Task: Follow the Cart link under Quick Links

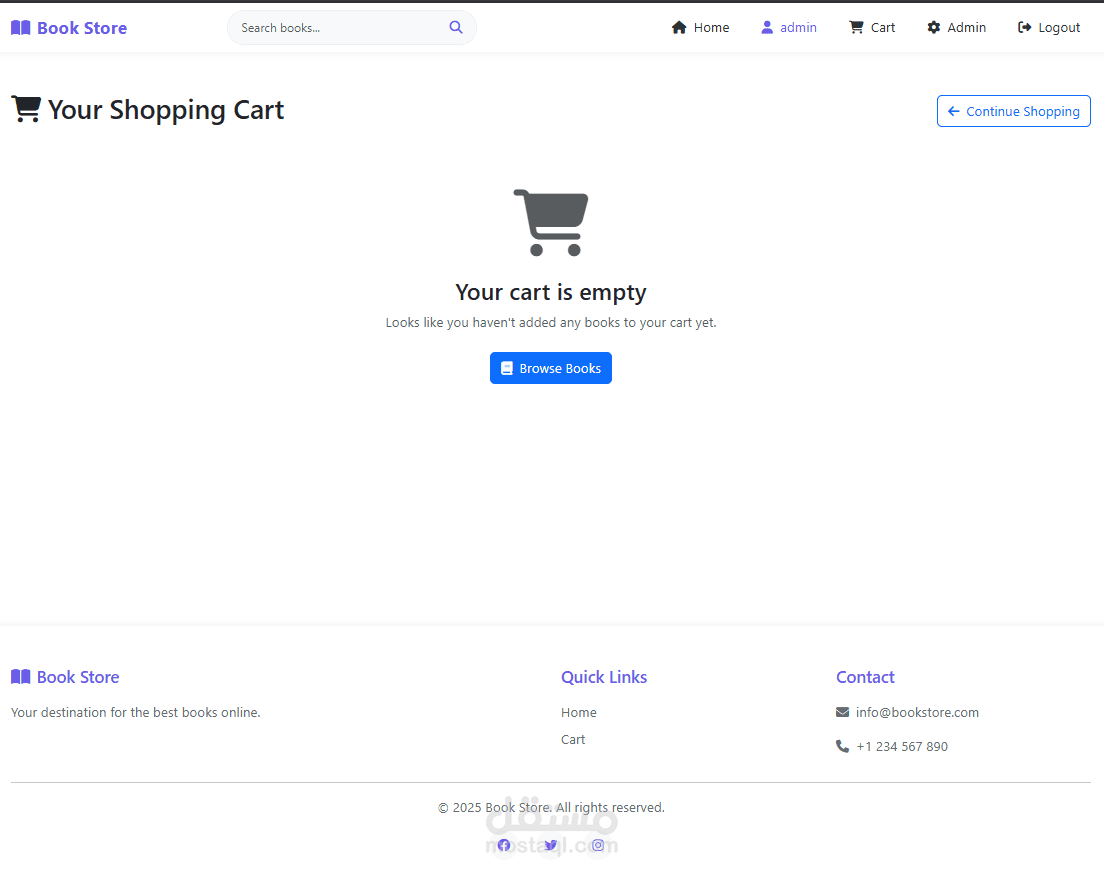Action: click(573, 740)
